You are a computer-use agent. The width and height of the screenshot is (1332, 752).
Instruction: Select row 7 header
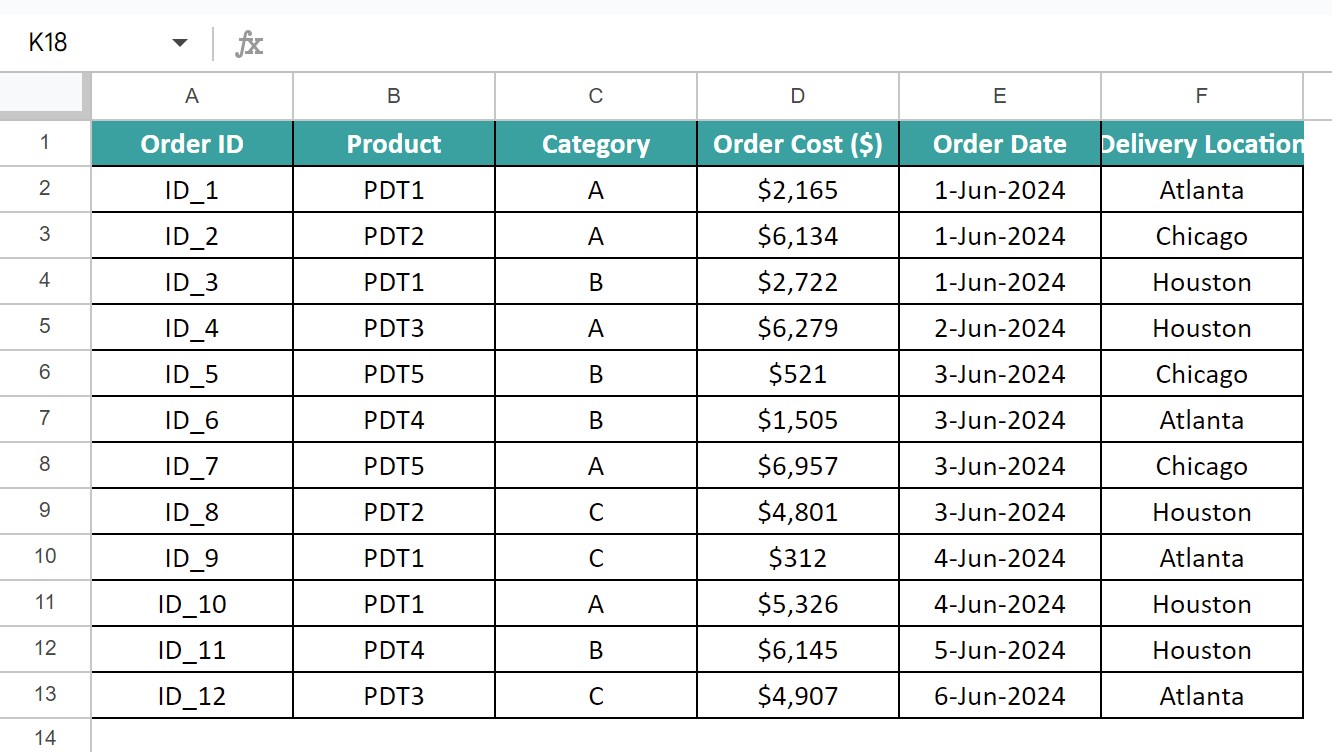pos(45,419)
